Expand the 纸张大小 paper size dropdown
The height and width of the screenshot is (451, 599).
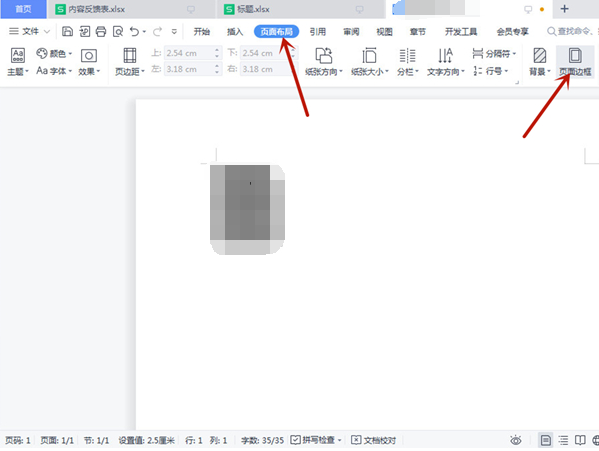point(369,71)
